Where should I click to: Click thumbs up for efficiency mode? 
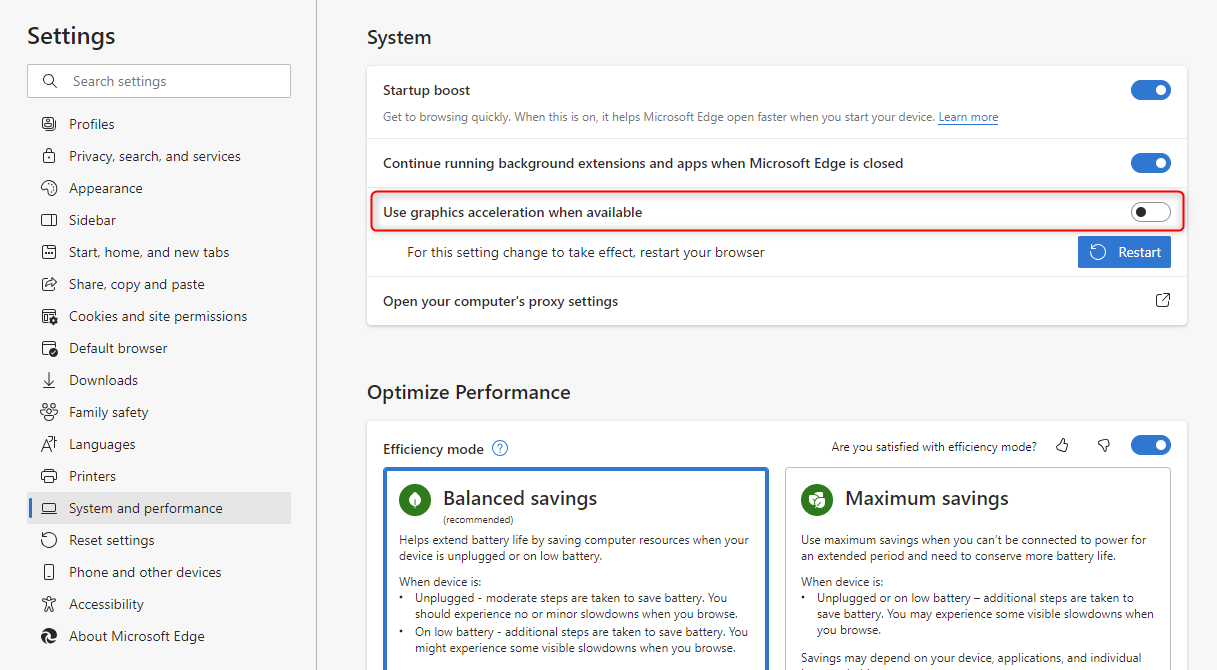1062,445
